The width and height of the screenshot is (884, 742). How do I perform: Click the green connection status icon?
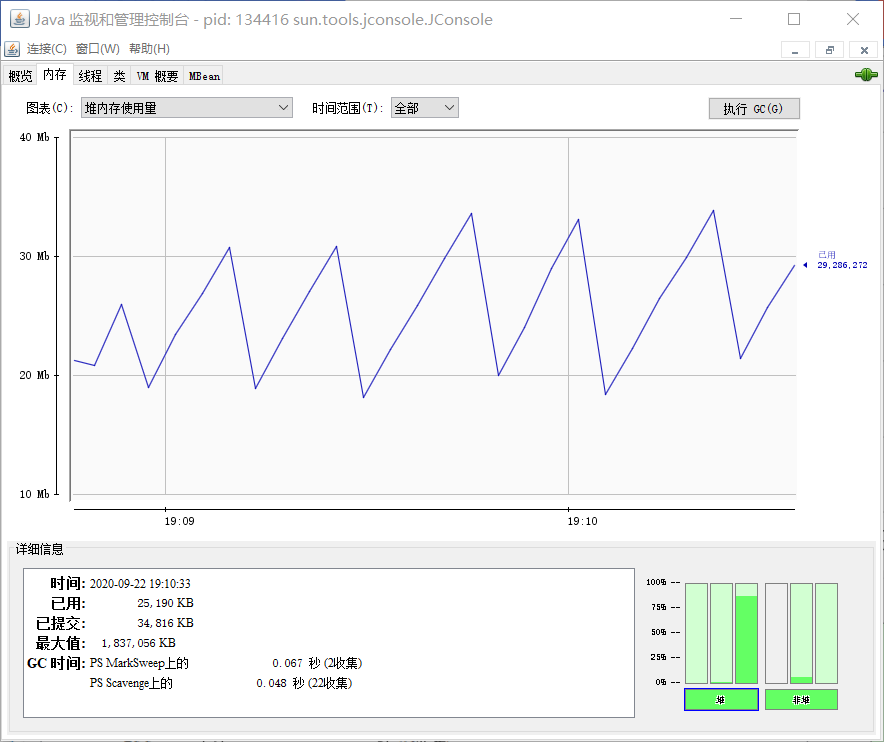(866, 74)
